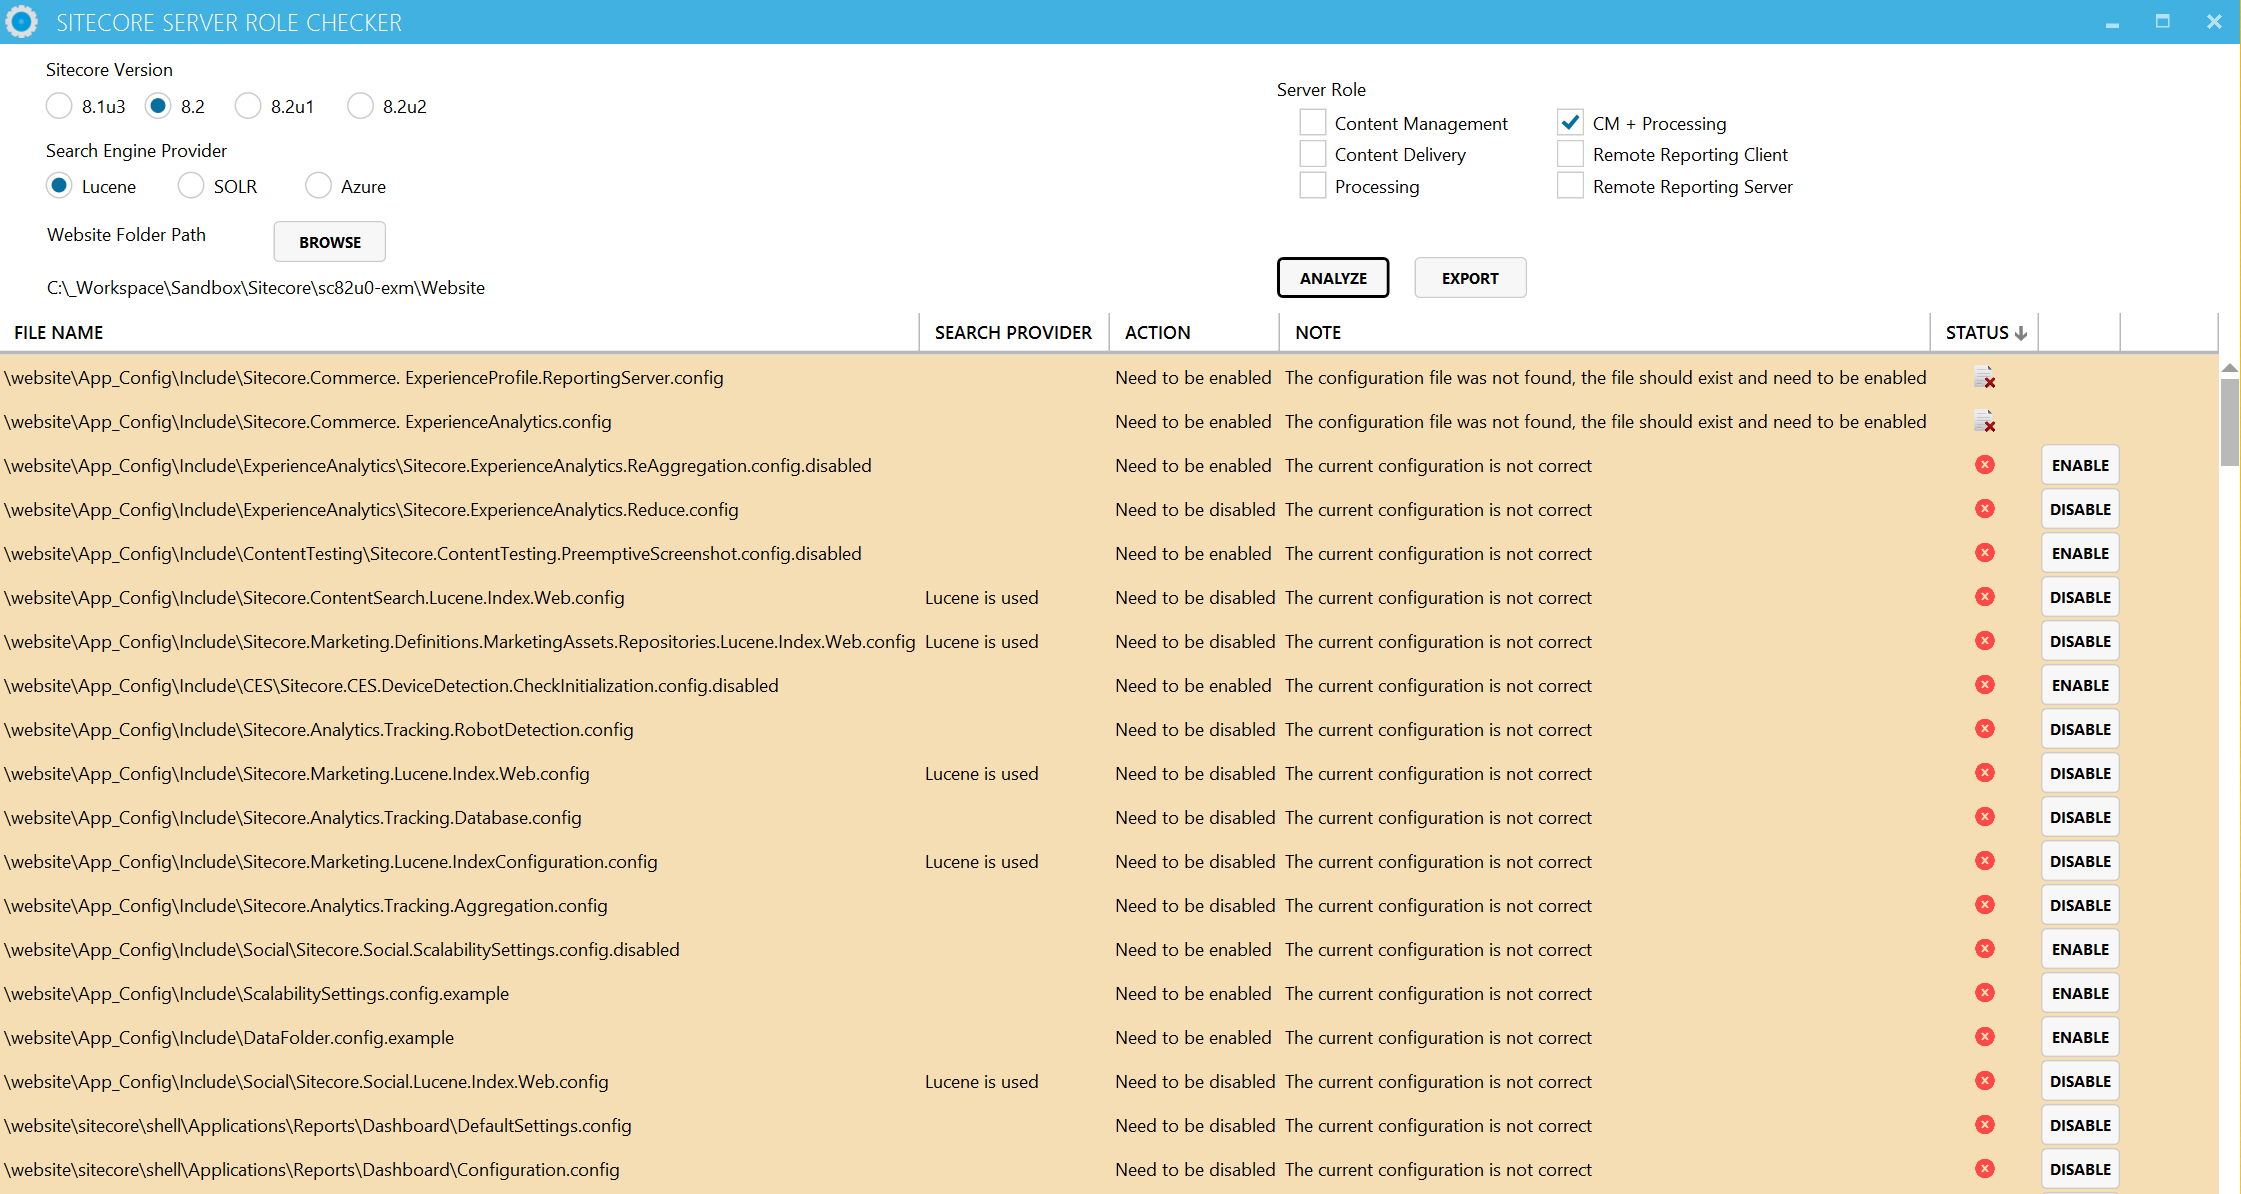Click the ANALYZE button
This screenshot has width=2241, height=1194.
tap(1333, 278)
